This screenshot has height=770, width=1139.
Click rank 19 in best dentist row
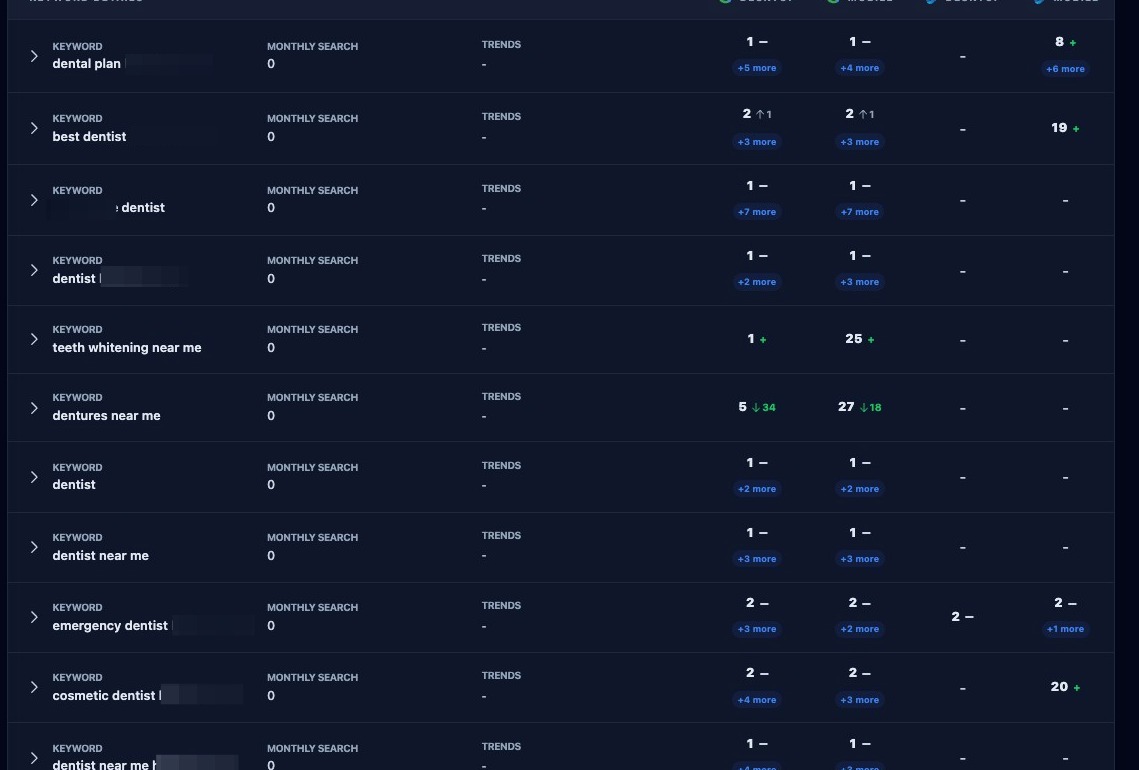pos(1065,128)
